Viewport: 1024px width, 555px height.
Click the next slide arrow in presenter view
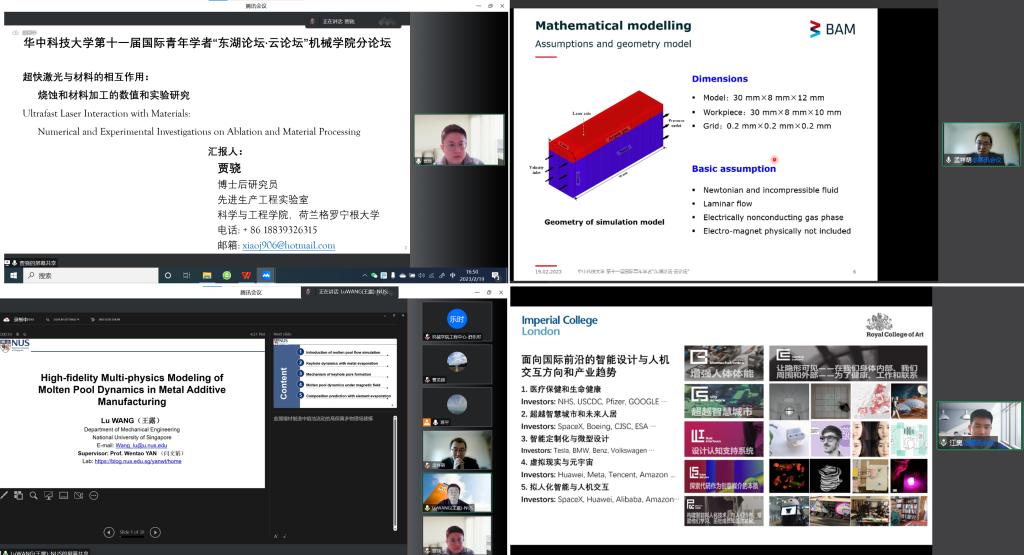[x=155, y=532]
